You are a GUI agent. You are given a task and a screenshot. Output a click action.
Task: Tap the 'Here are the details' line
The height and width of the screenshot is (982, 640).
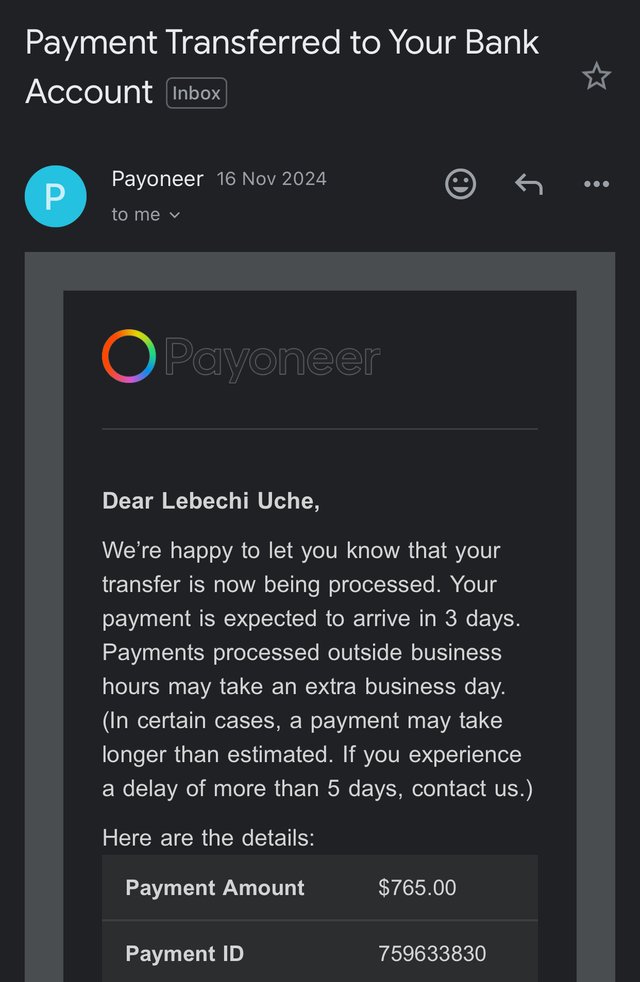click(x=209, y=838)
